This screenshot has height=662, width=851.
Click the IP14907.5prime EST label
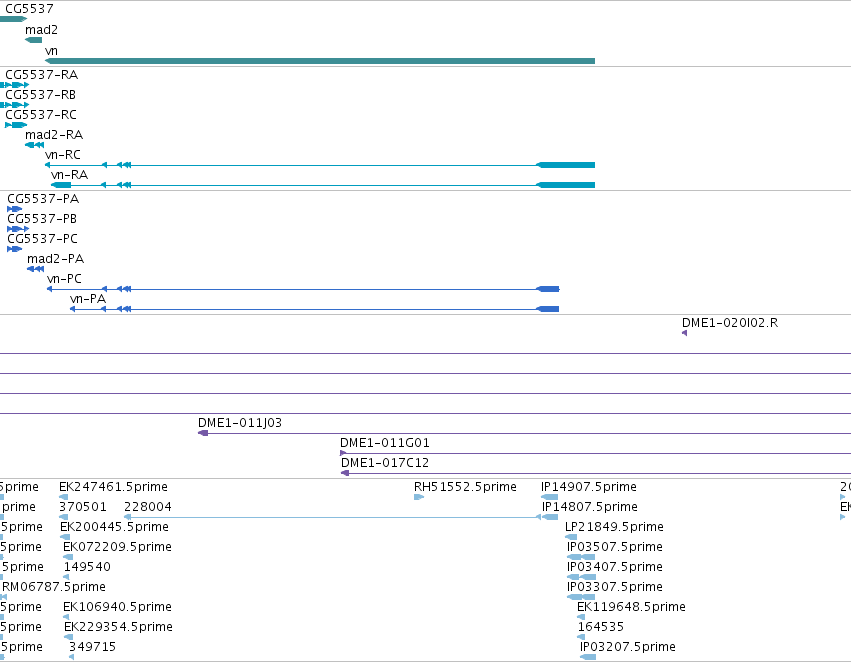point(589,487)
